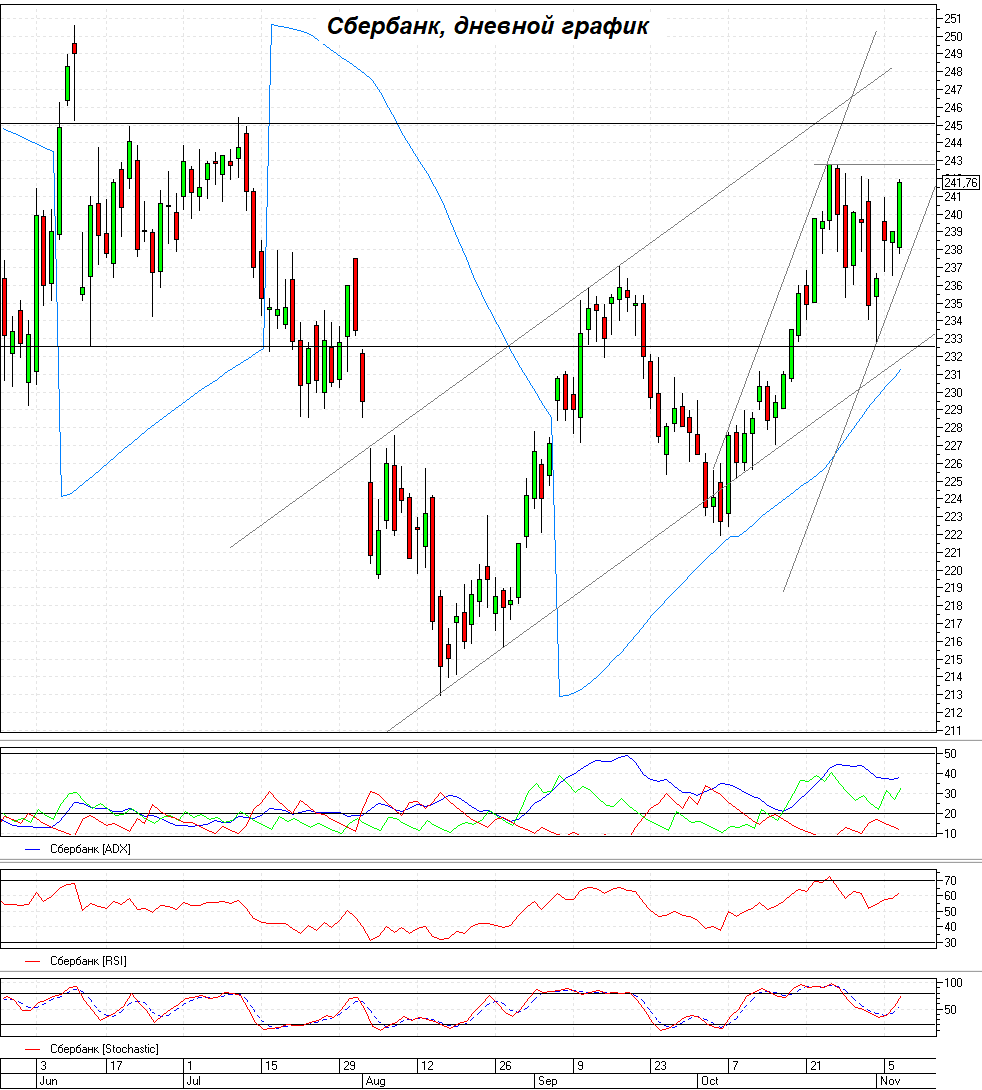Click the Aug month label
Screen dimensions: 982x1090
[x=375, y=1081]
